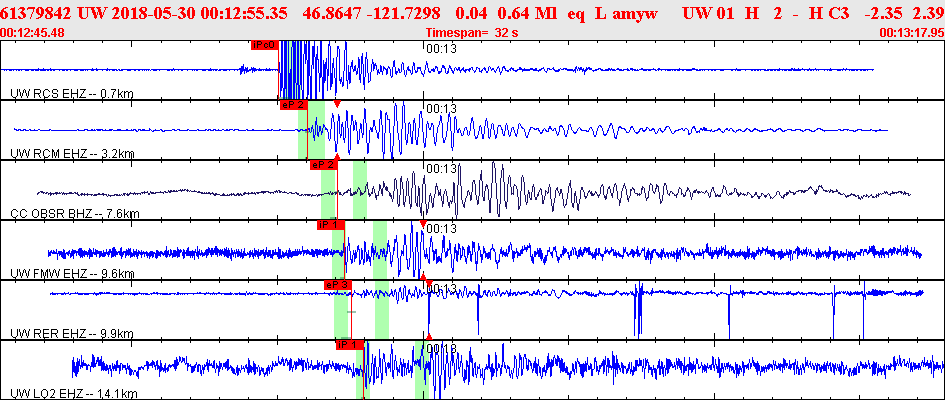The width and height of the screenshot is (945, 400).
Task: Click the later green window on RER trace
Action: [x=381, y=310]
